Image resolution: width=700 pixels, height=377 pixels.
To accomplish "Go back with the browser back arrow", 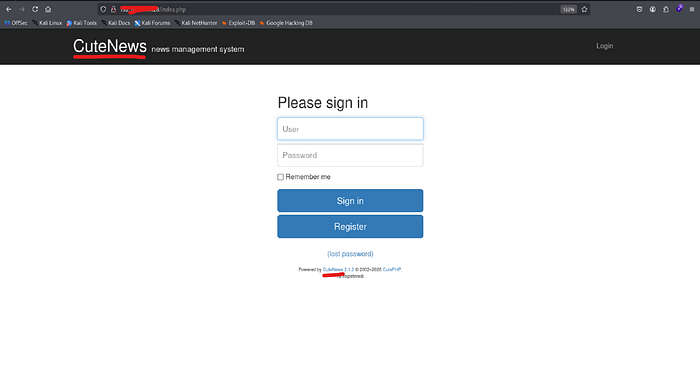I will click(x=8, y=9).
